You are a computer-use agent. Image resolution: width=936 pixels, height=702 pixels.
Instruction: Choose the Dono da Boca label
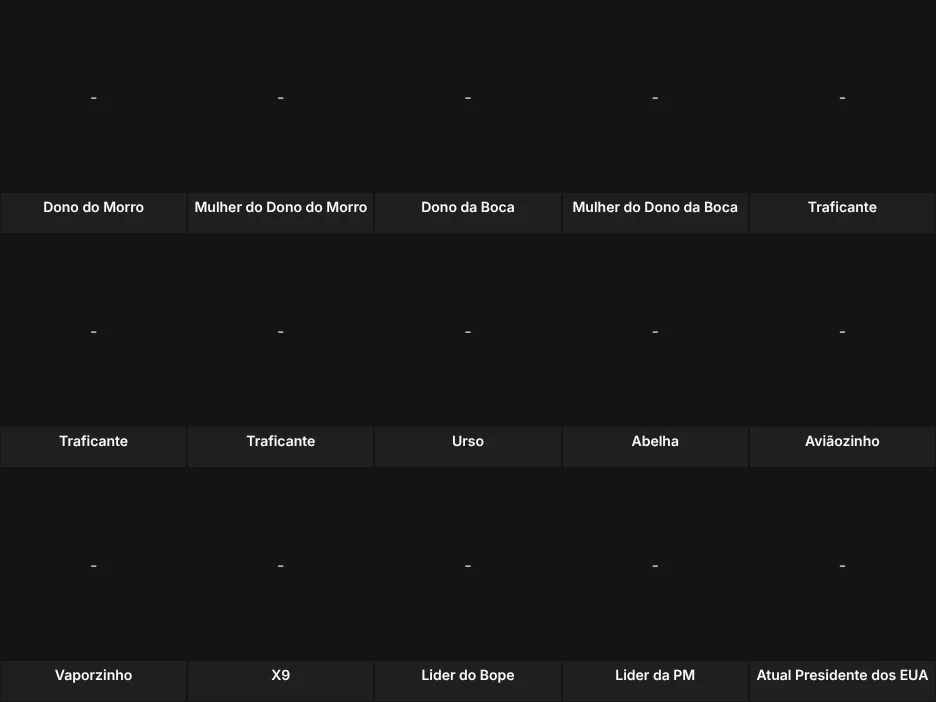coord(468,207)
